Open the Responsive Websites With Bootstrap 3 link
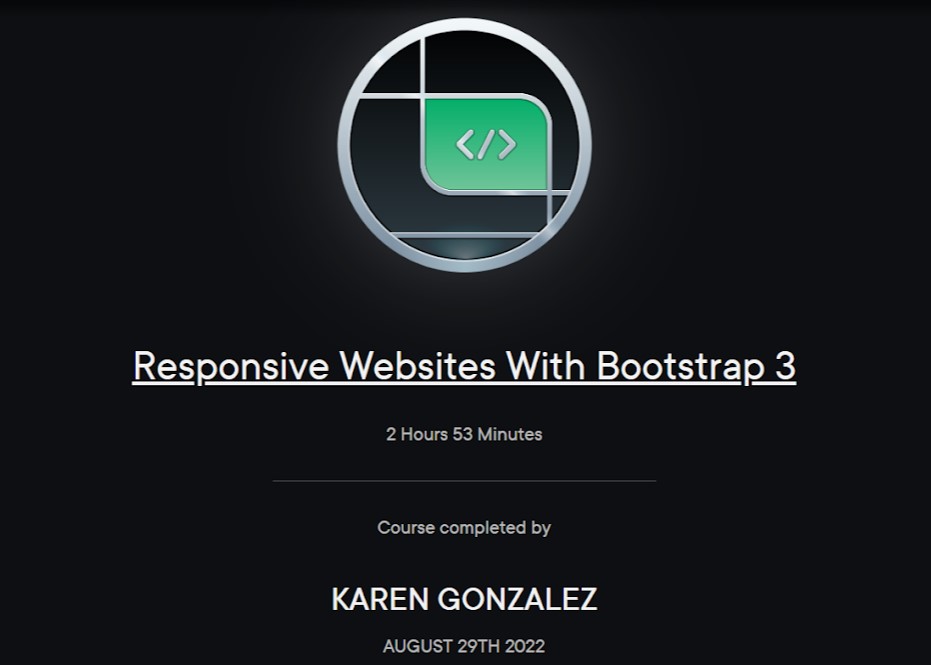Image resolution: width=931 pixels, height=665 pixels. (464, 366)
